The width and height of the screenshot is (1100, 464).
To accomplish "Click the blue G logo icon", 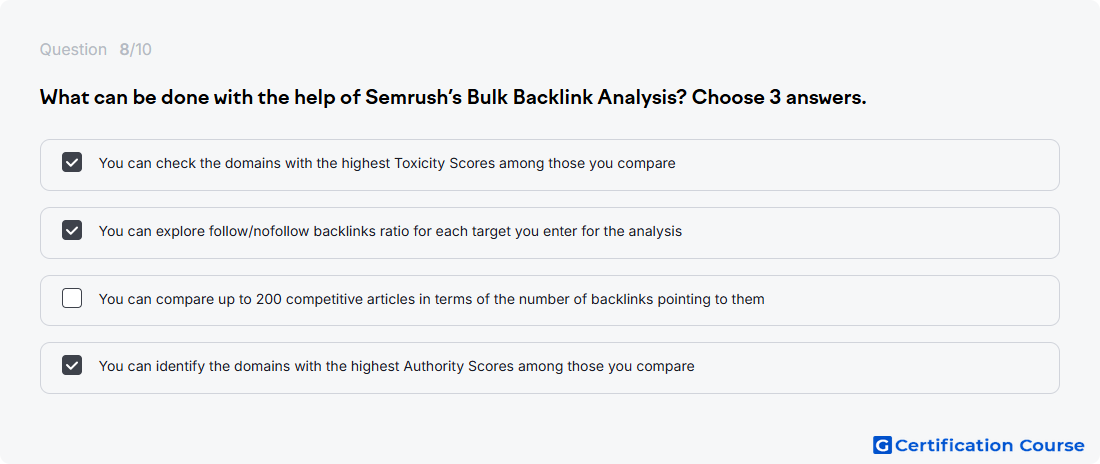I will point(882,445).
